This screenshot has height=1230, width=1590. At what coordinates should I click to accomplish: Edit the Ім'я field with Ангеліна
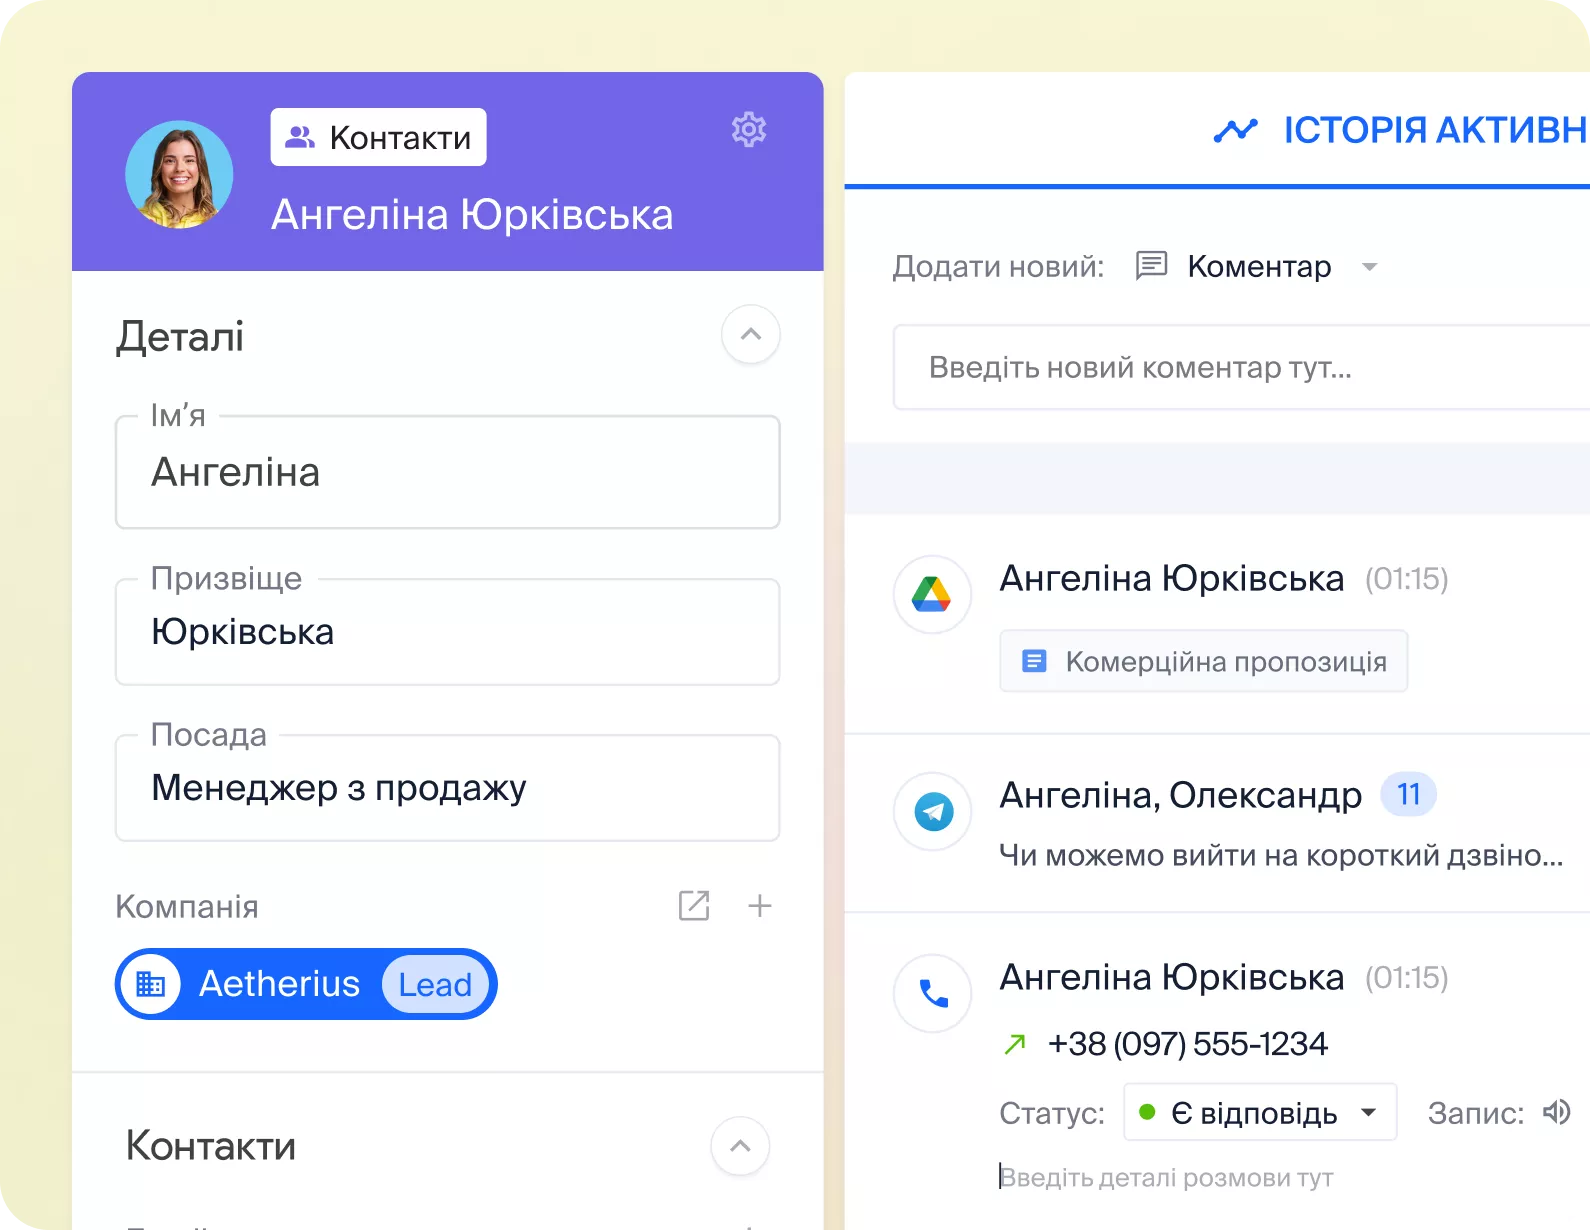[447, 472]
